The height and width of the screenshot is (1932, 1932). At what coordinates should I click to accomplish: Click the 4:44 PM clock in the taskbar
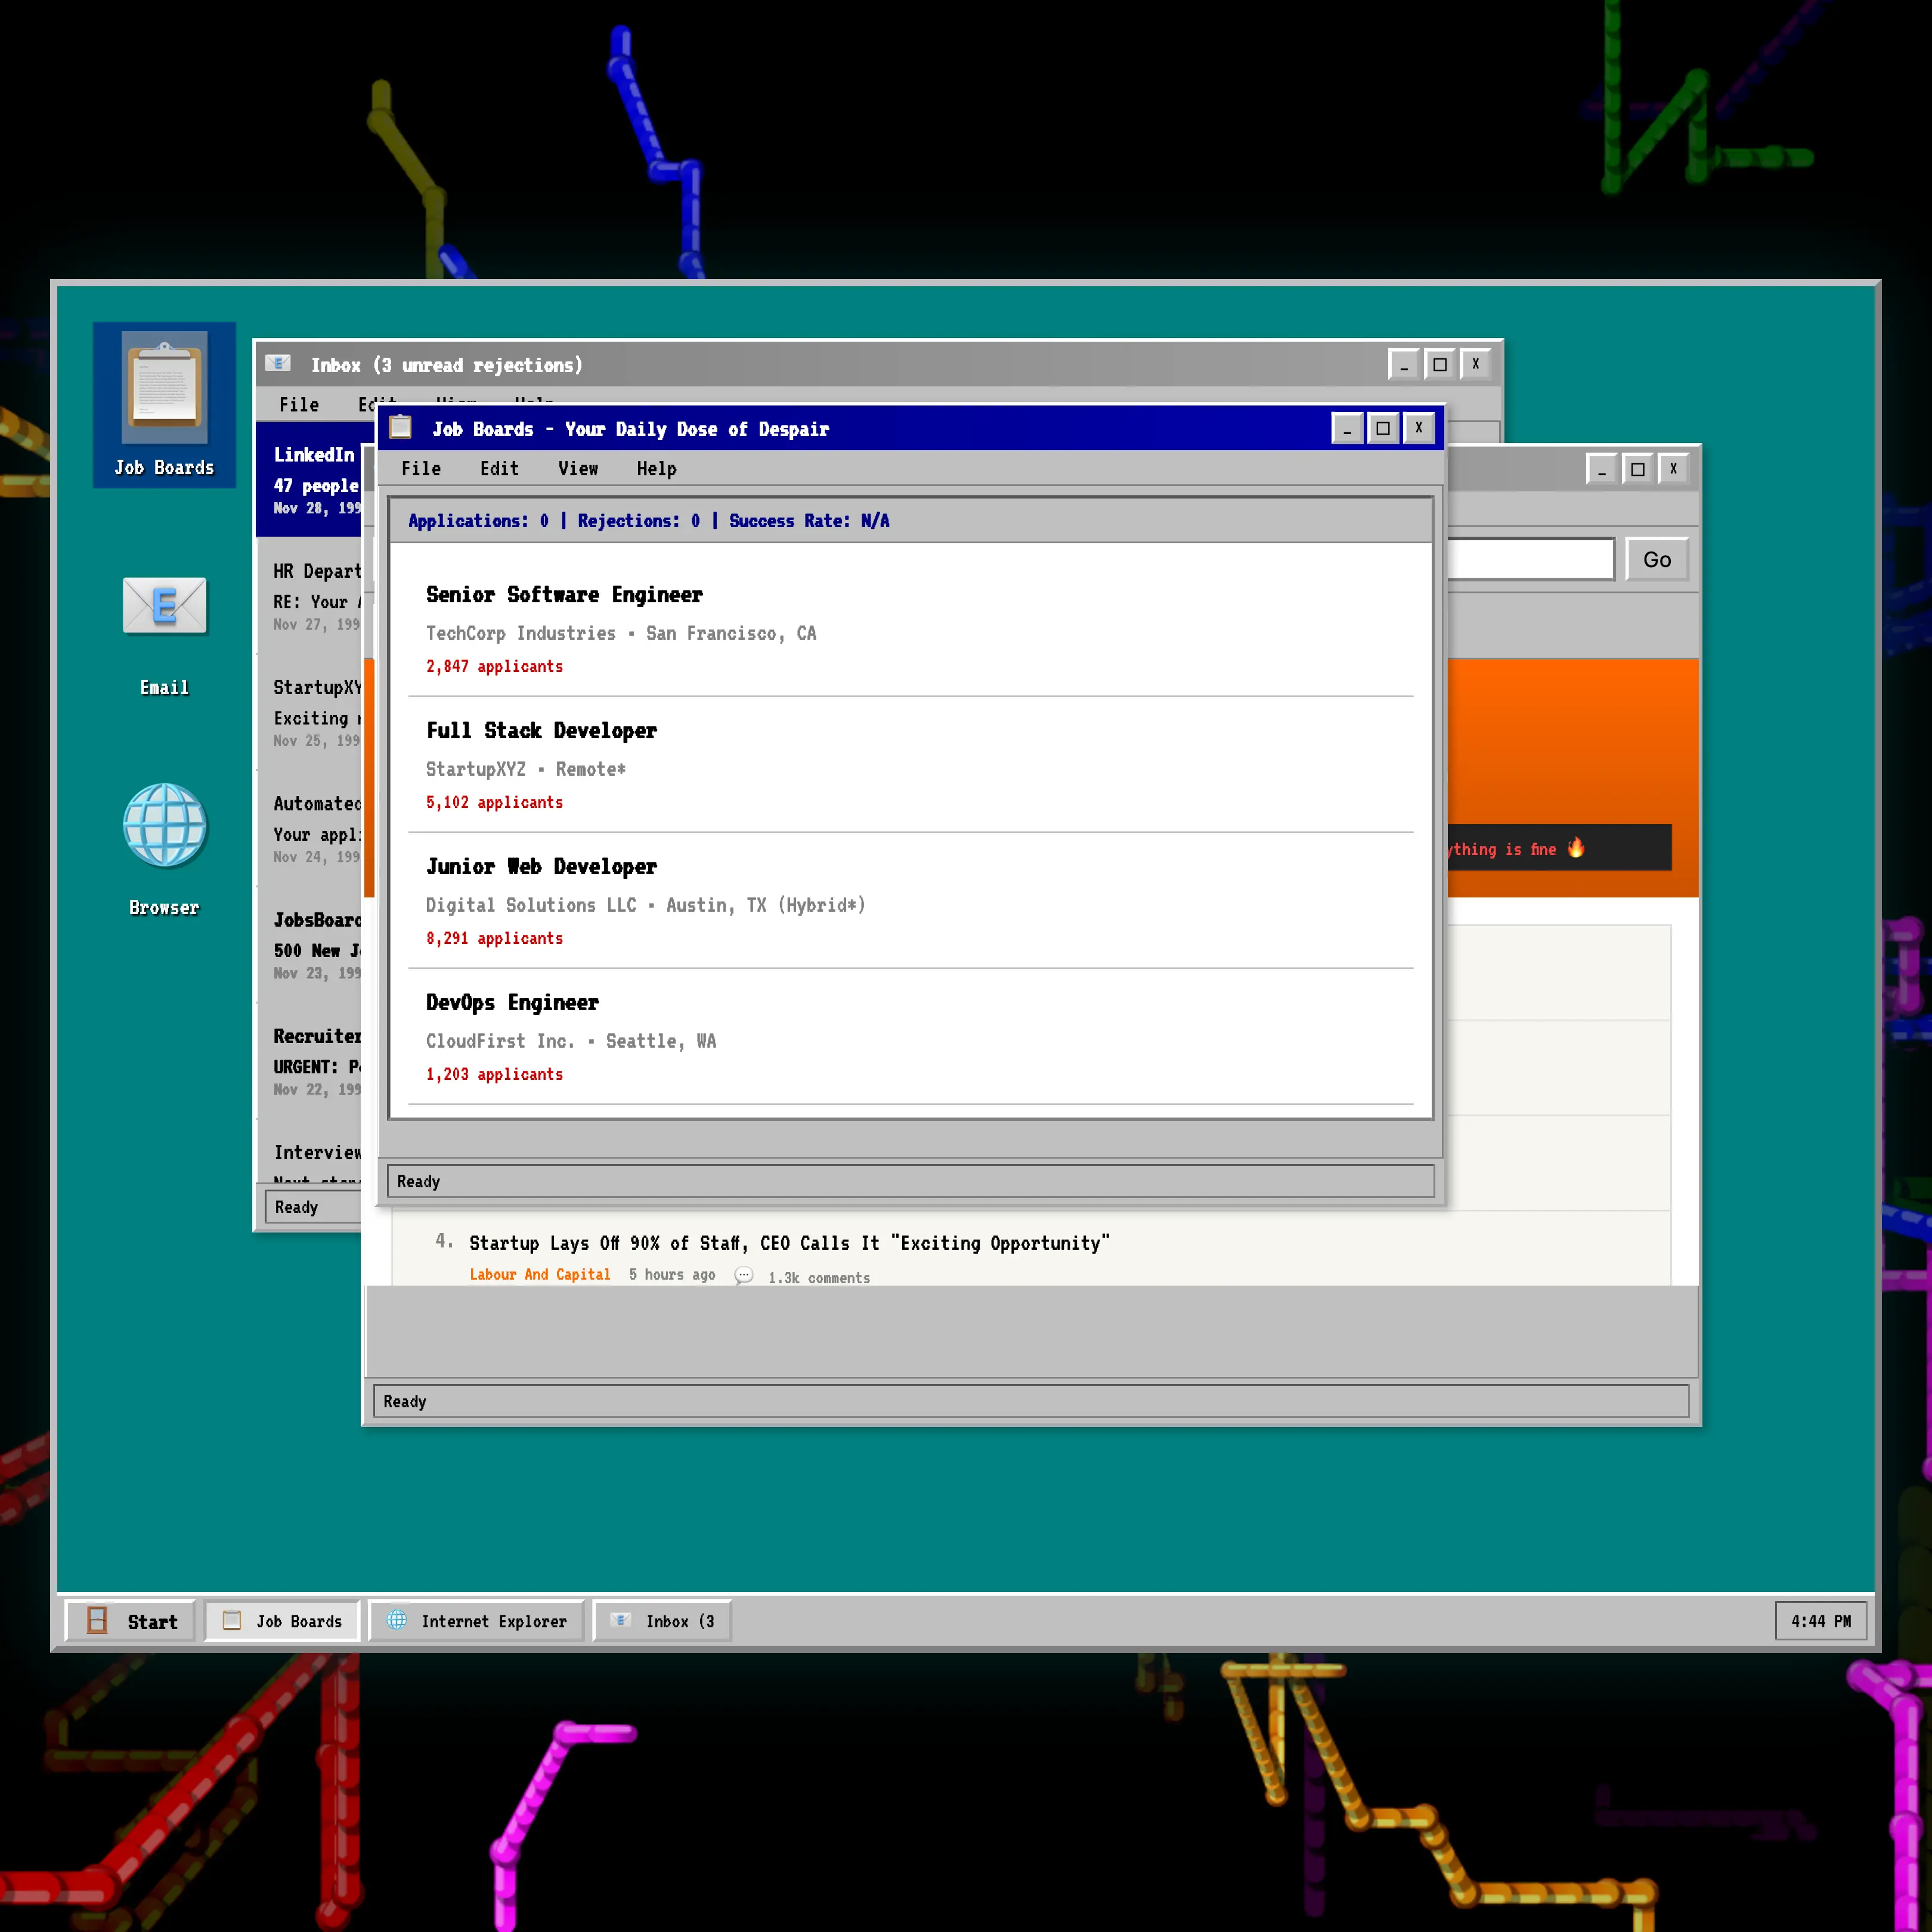1820,1621
